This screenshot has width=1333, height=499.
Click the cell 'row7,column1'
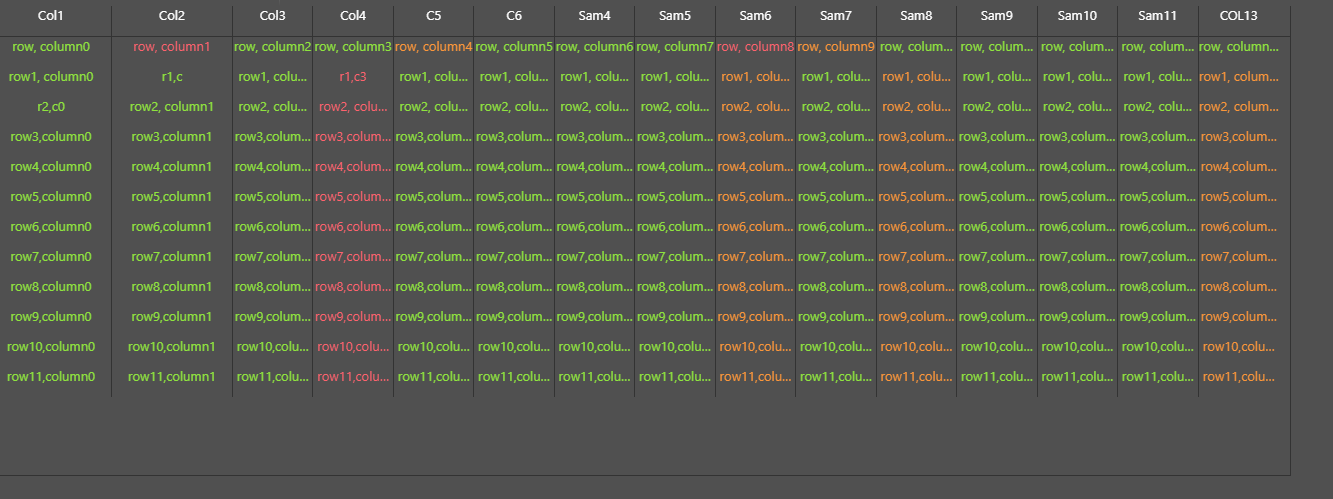pos(172,257)
